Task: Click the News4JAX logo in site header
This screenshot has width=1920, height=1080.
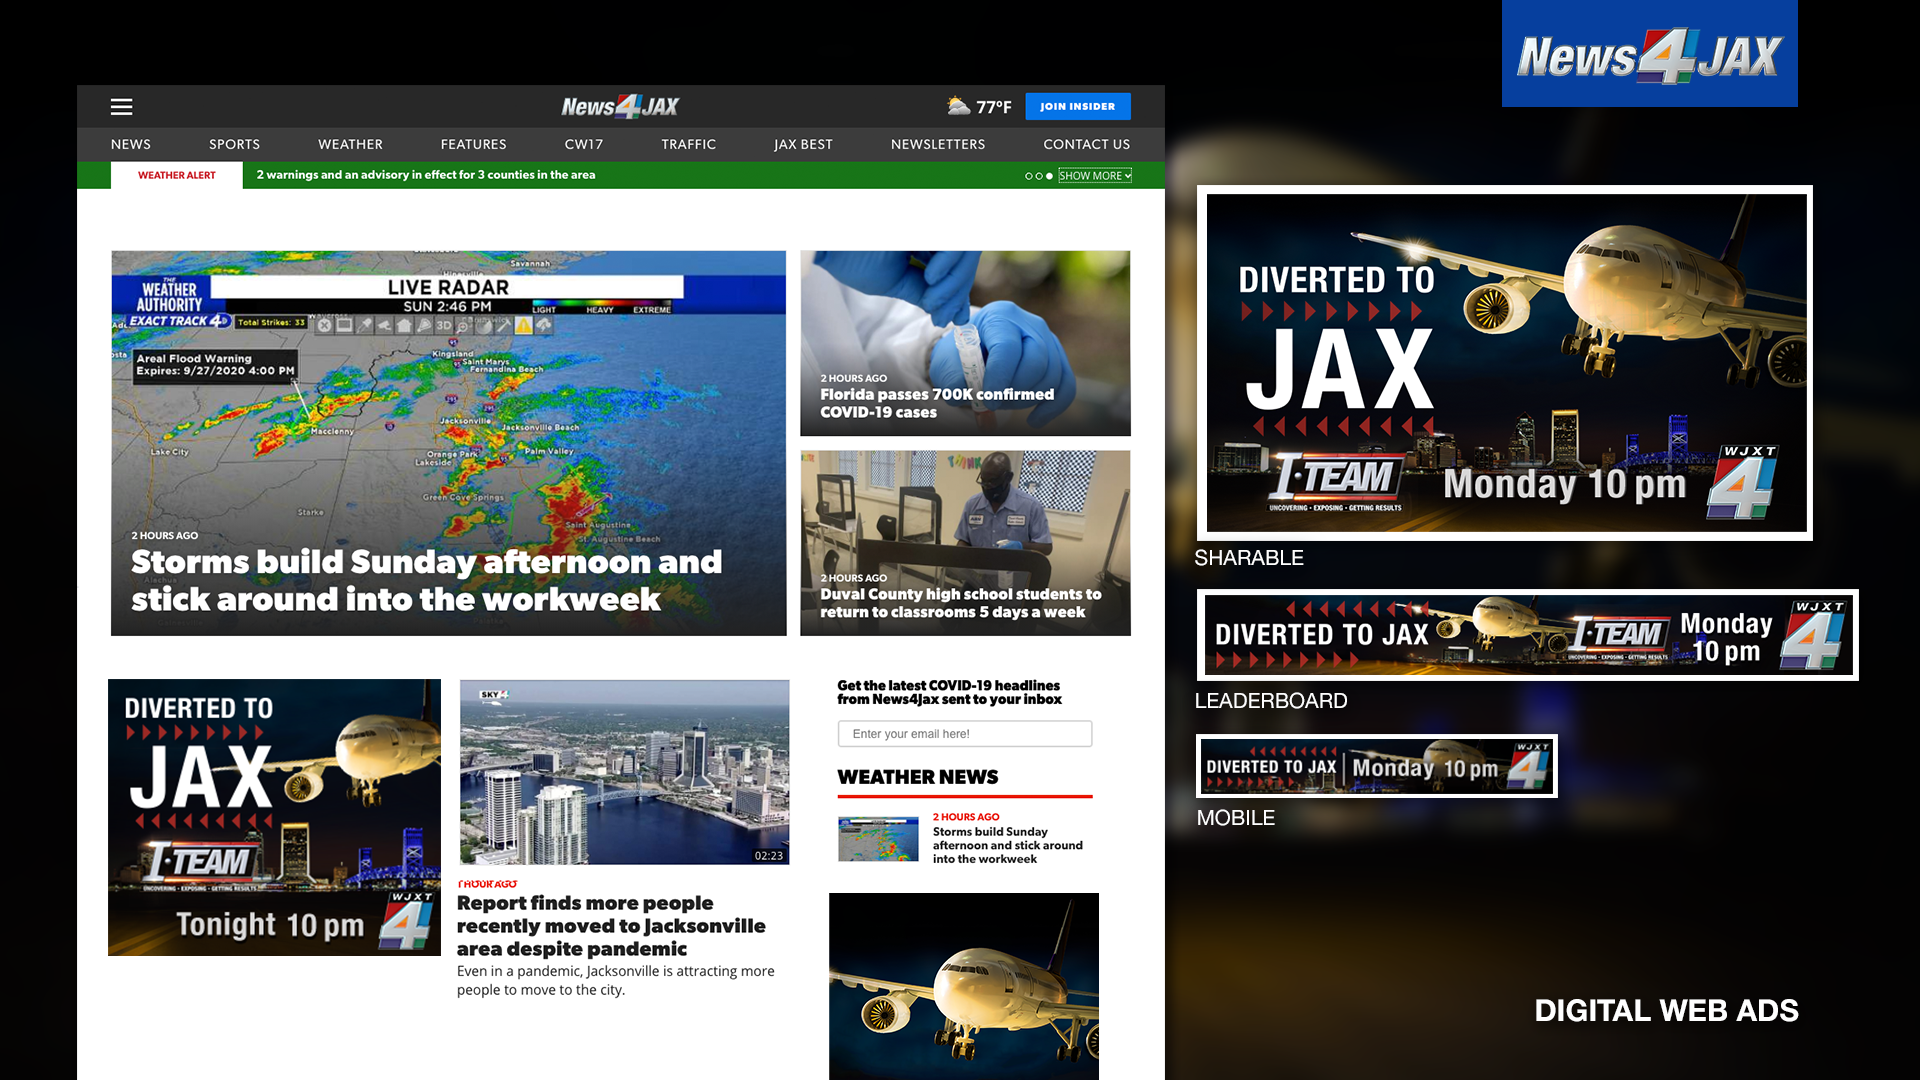Action: (620, 107)
